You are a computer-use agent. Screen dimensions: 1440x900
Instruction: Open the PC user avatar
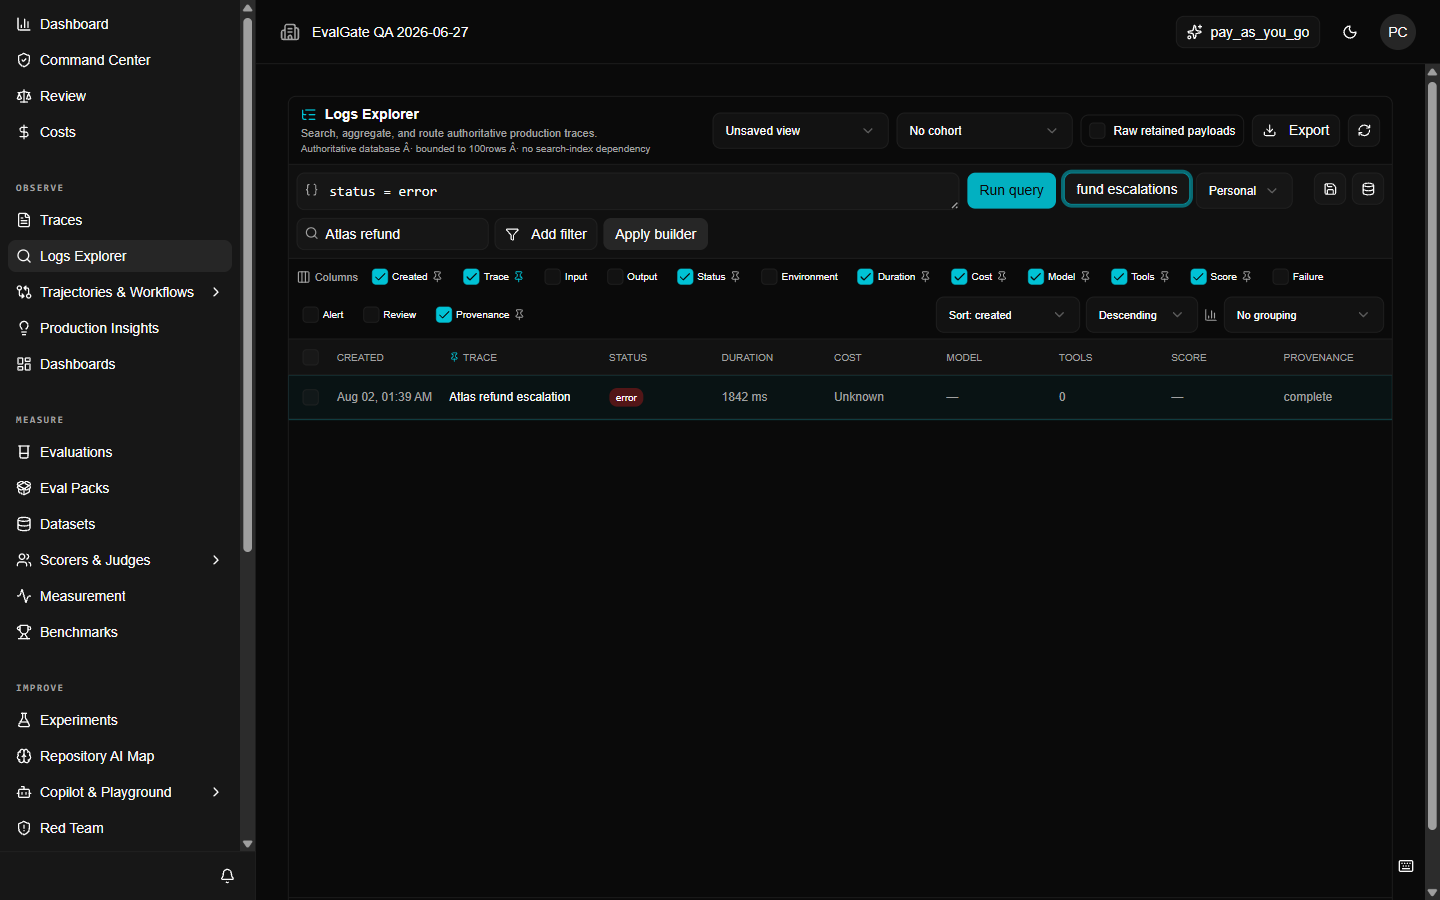(1398, 32)
